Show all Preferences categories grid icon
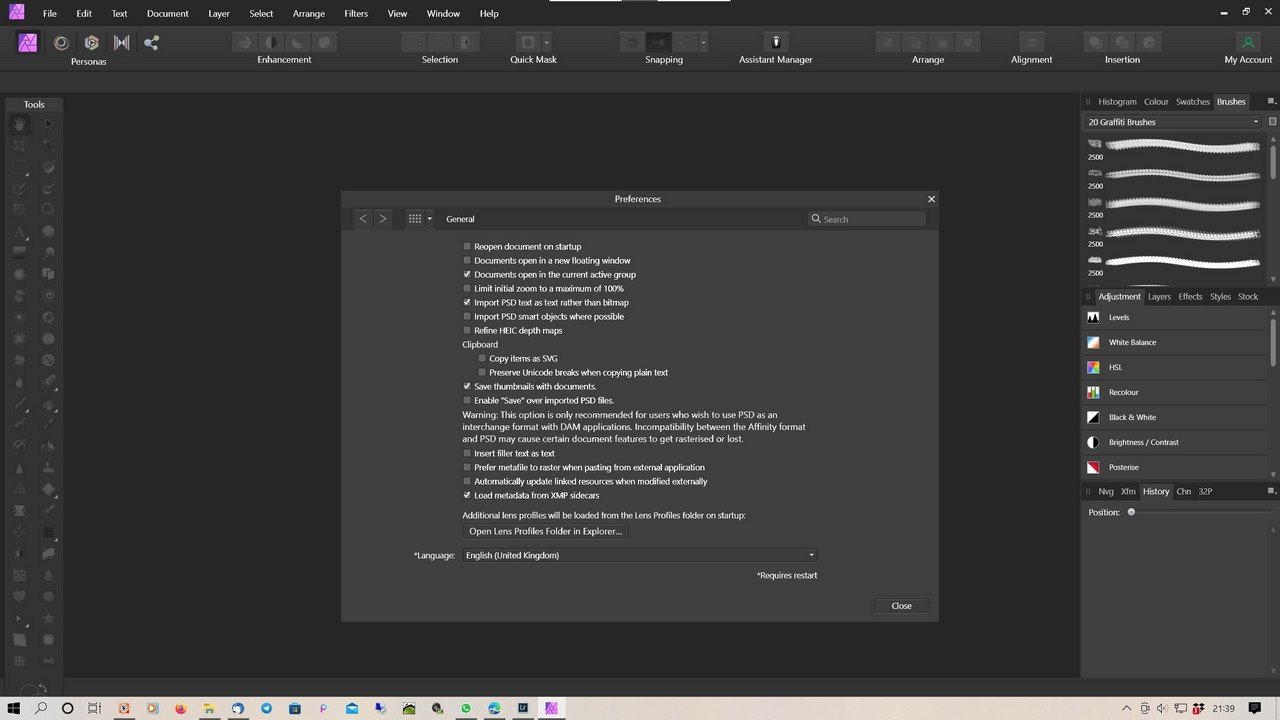This screenshot has width=1280, height=720. pyautogui.click(x=414, y=218)
